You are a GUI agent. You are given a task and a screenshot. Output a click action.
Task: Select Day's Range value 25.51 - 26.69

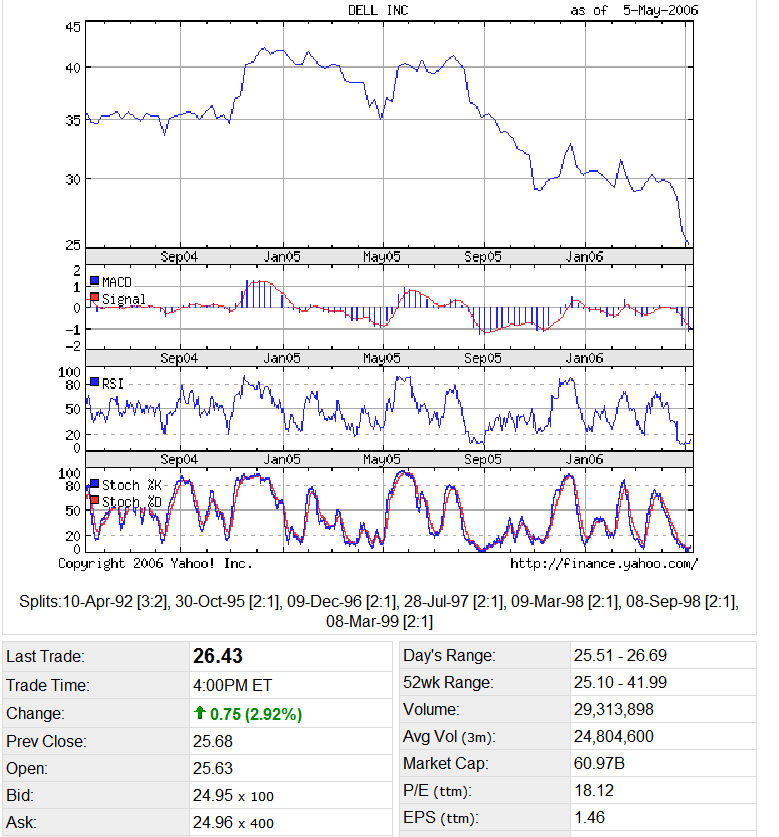pyautogui.click(x=620, y=656)
